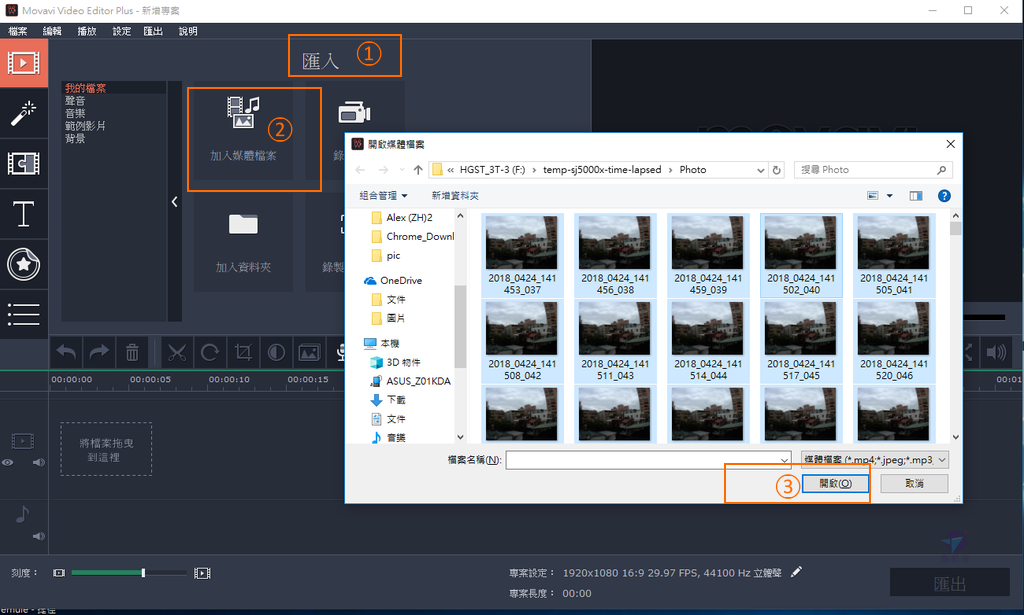This screenshot has width=1024, height=615.
Task: Select thumbnail 2018_0424_141520_046
Action: [x=894, y=341]
